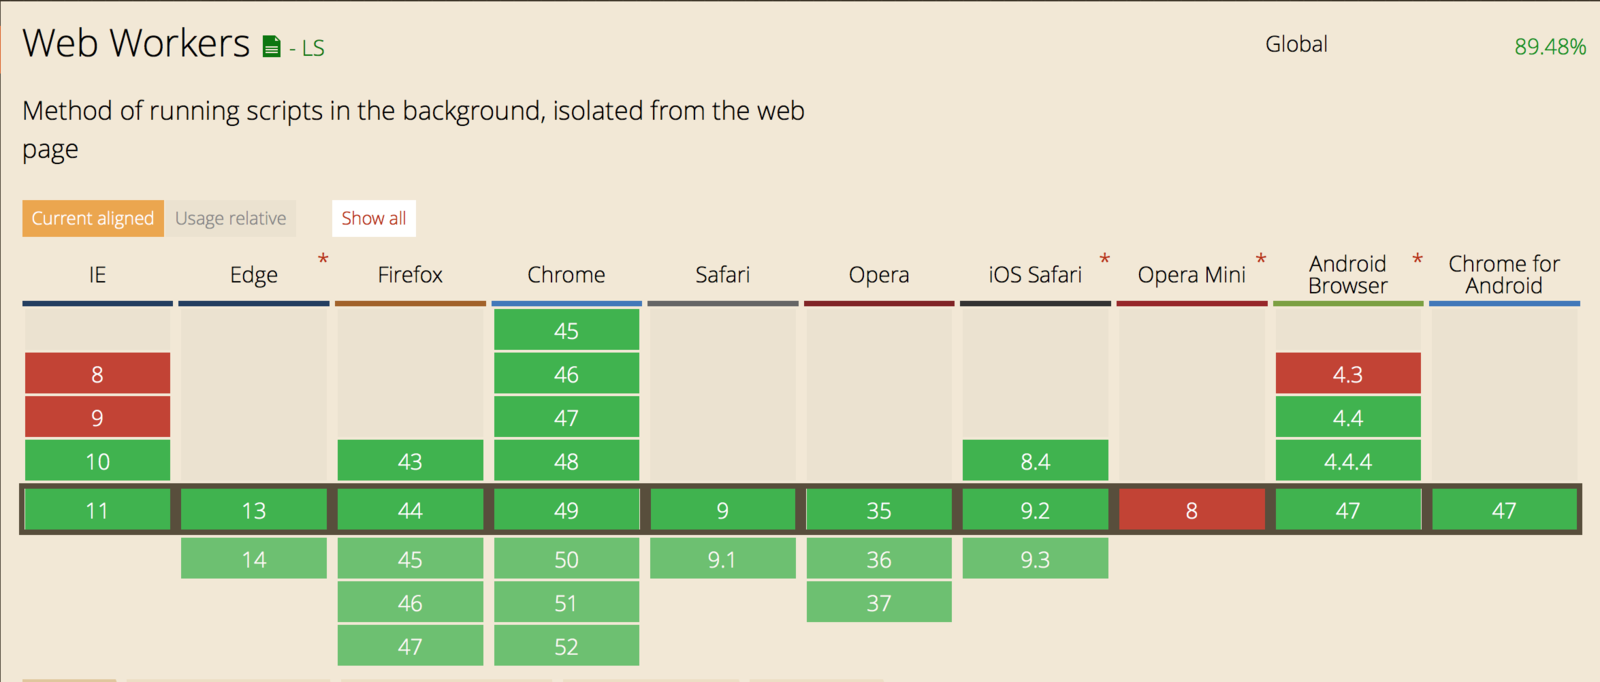
Task: Click the asterisk note beside Opera Mini
Action: point(1261,261)
